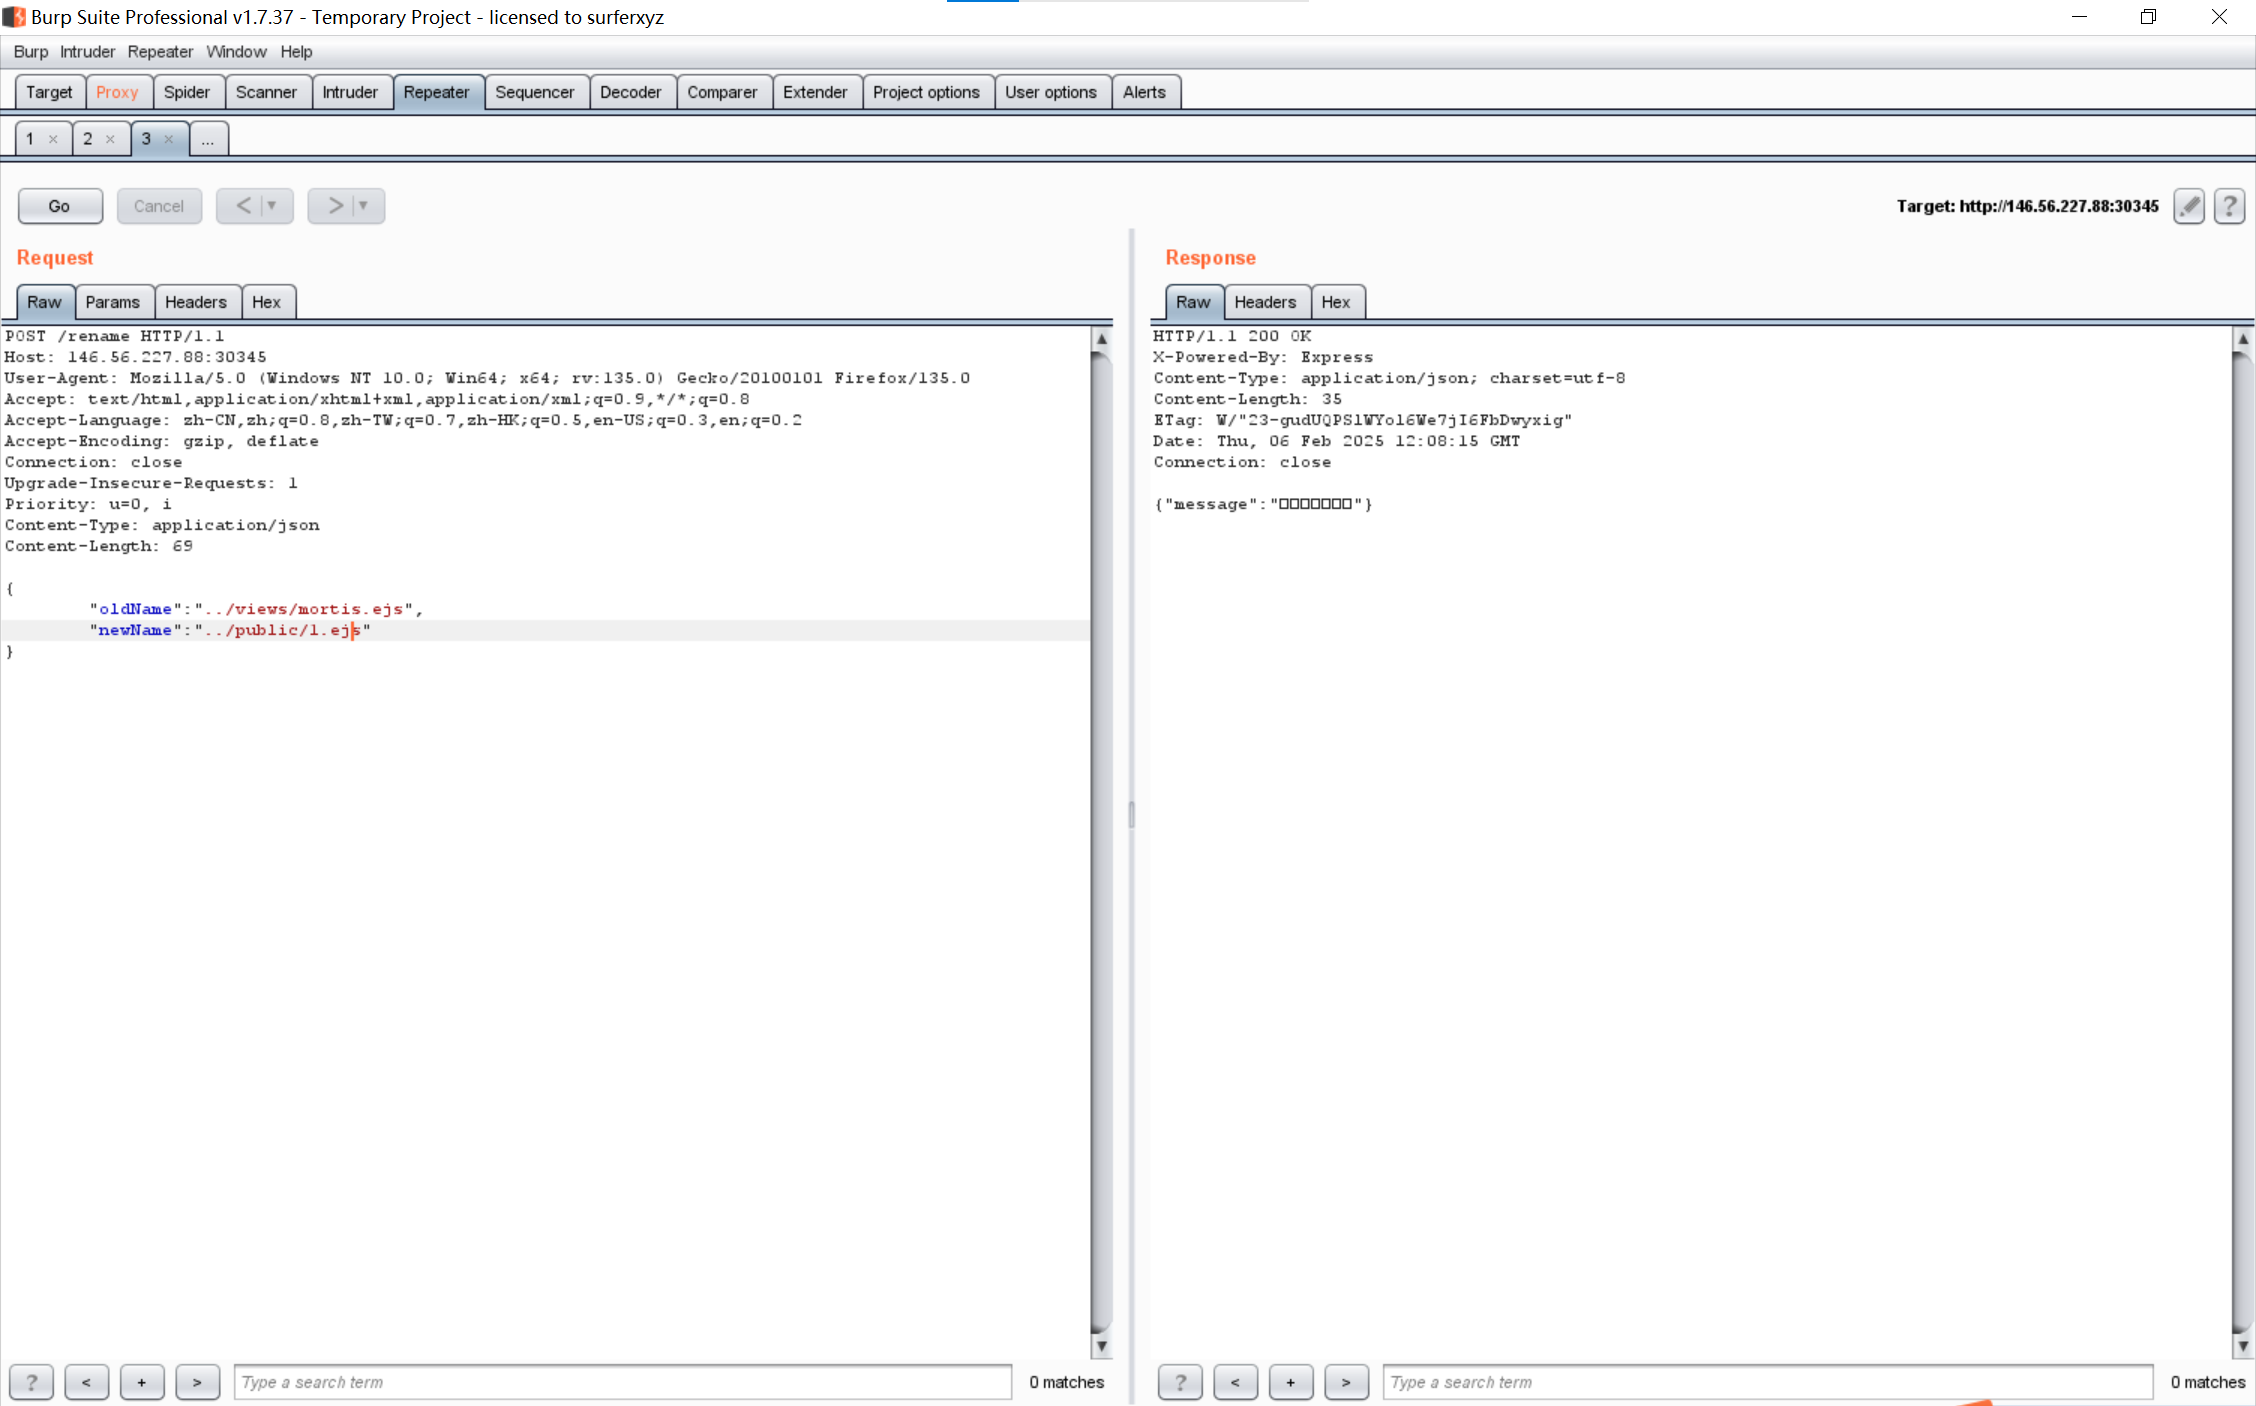Click response pane scroll down arrow
The height and width of the screenshot is (1406, 2256).
[x=2243, y=1346]
